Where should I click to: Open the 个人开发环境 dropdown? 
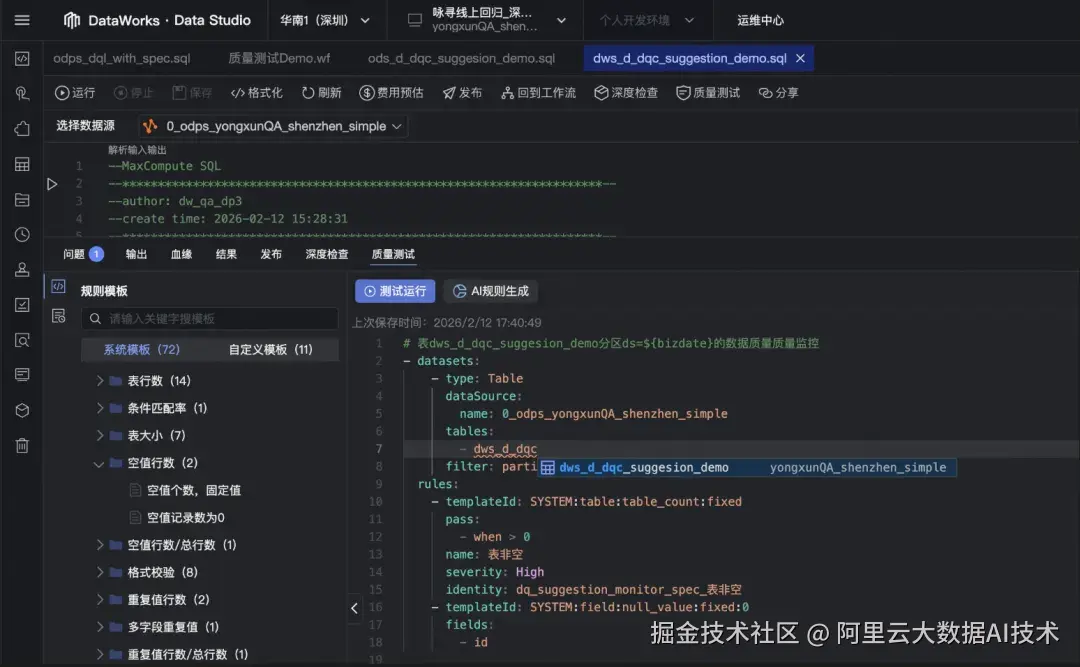(x=646, y=21)
